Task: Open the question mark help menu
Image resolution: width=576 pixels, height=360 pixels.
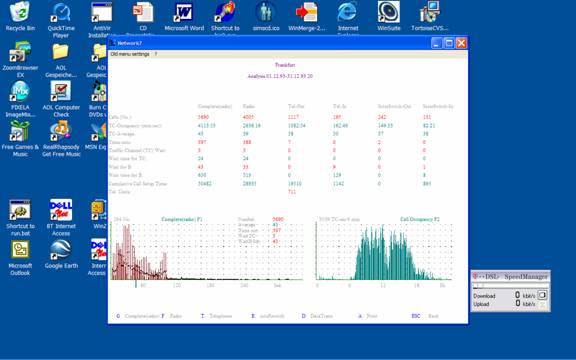Action: [x=156, y=54]
